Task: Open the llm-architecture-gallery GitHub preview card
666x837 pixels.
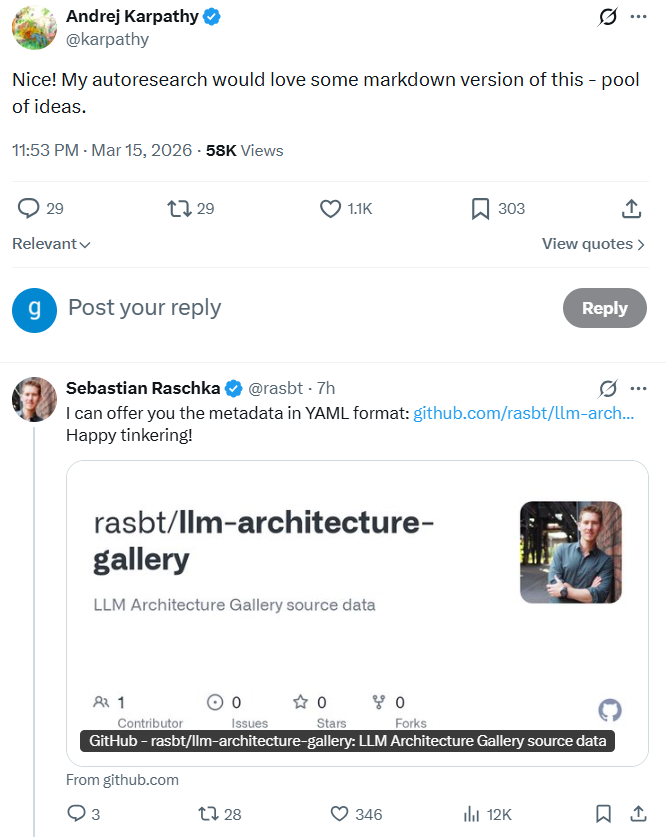Action: [357, 600]
